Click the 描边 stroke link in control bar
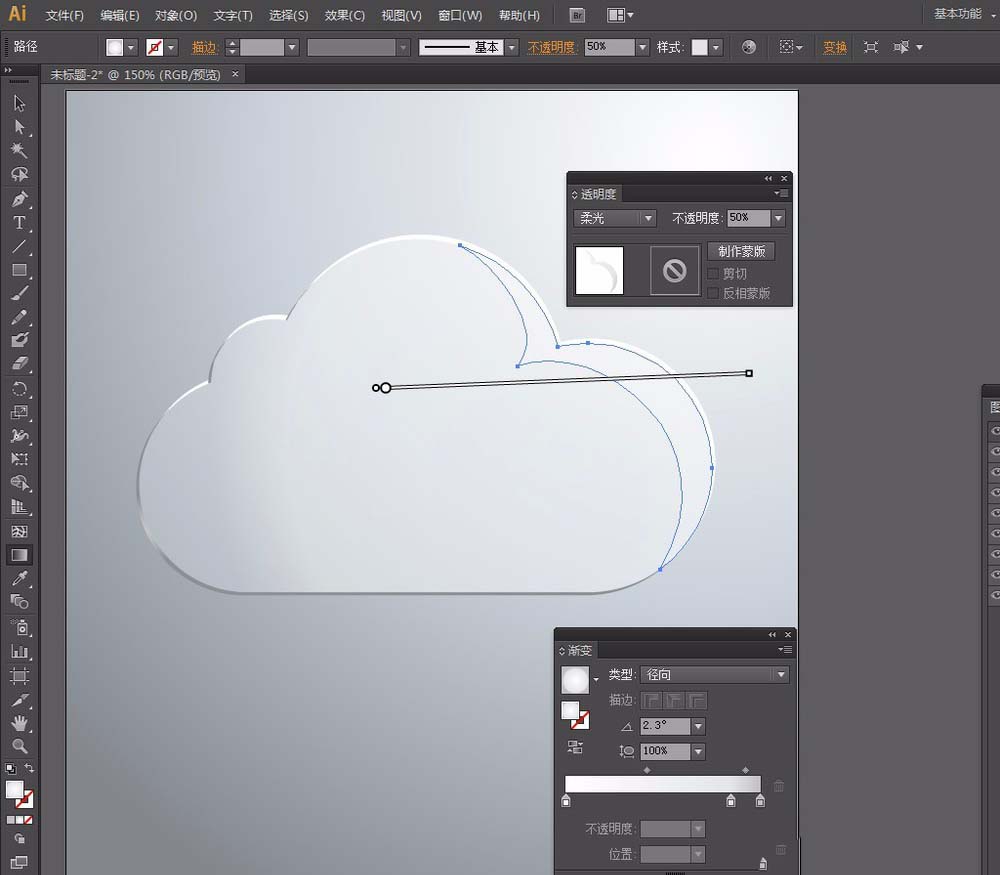The height and width of the screenshot is (875, 1000). [204, 47]
